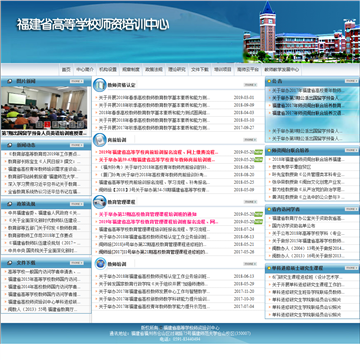Click yellow dot beside 单科进修硕士研究生课程

(x=269, y=268)
